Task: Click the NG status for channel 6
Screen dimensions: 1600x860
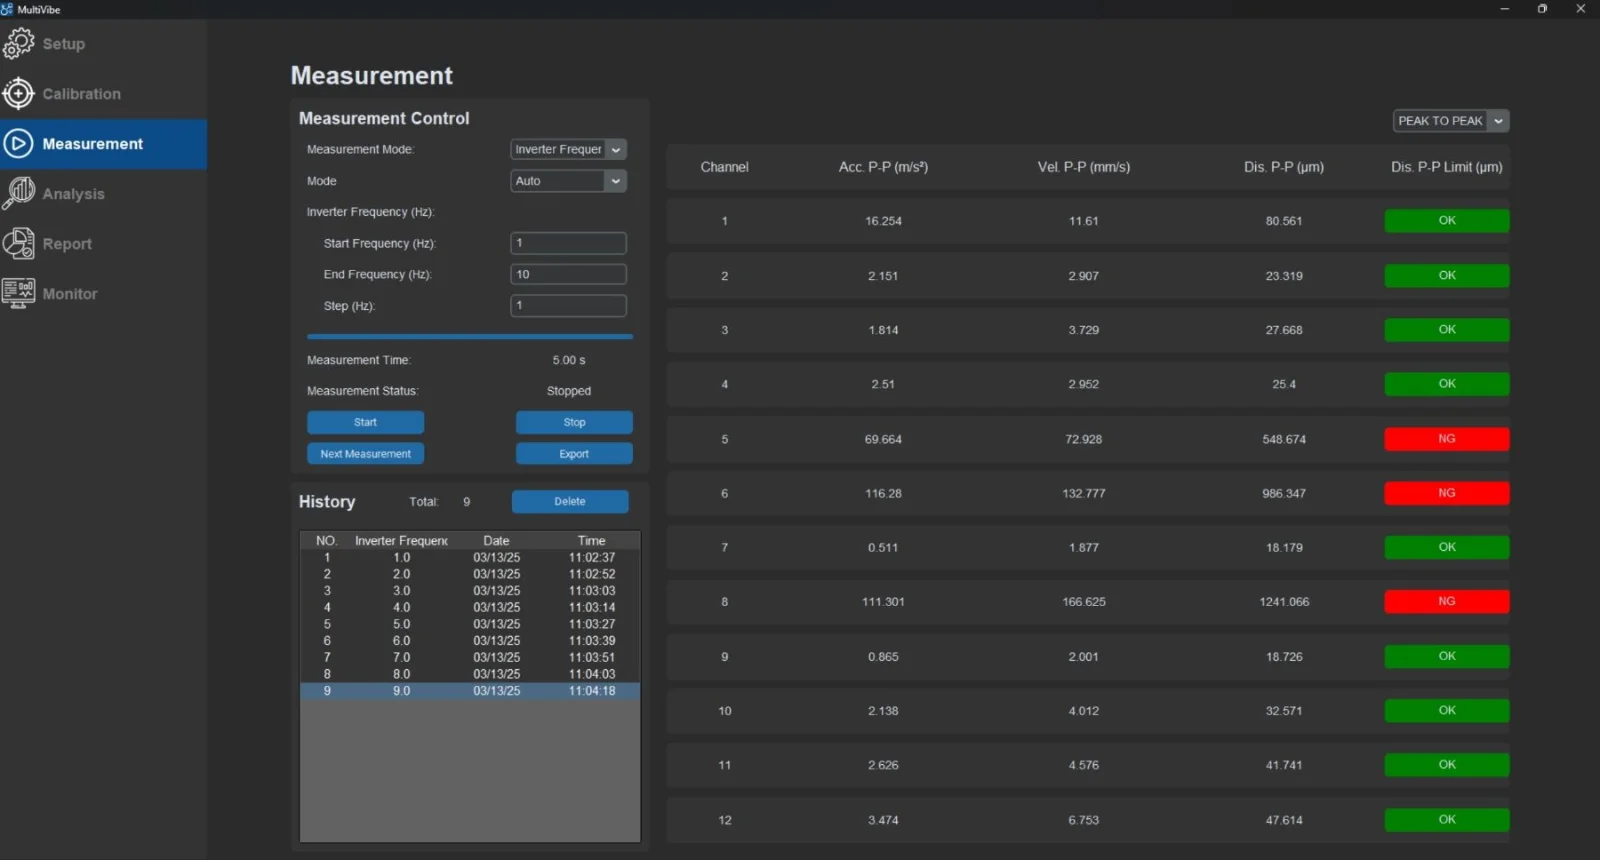Action: (x=1446, y=493)
